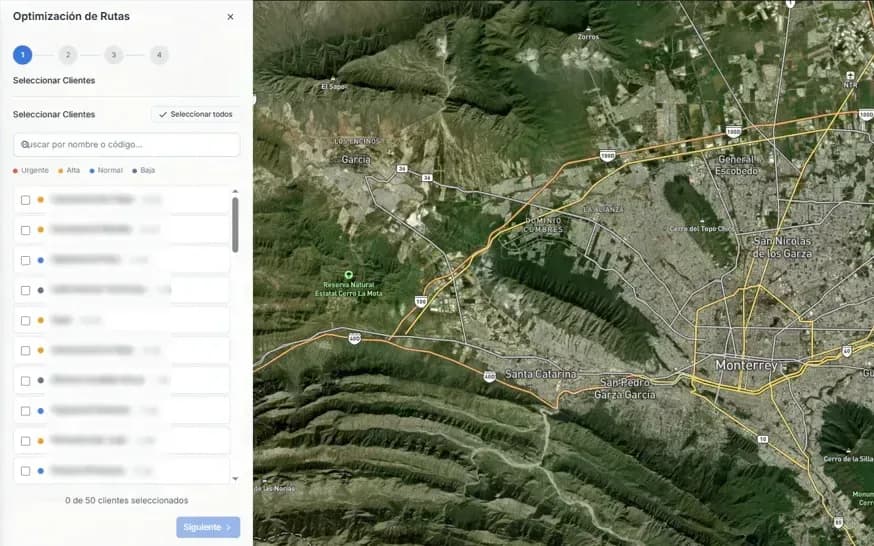
Task: Go to step 1 circle
Action: point(23,55)
